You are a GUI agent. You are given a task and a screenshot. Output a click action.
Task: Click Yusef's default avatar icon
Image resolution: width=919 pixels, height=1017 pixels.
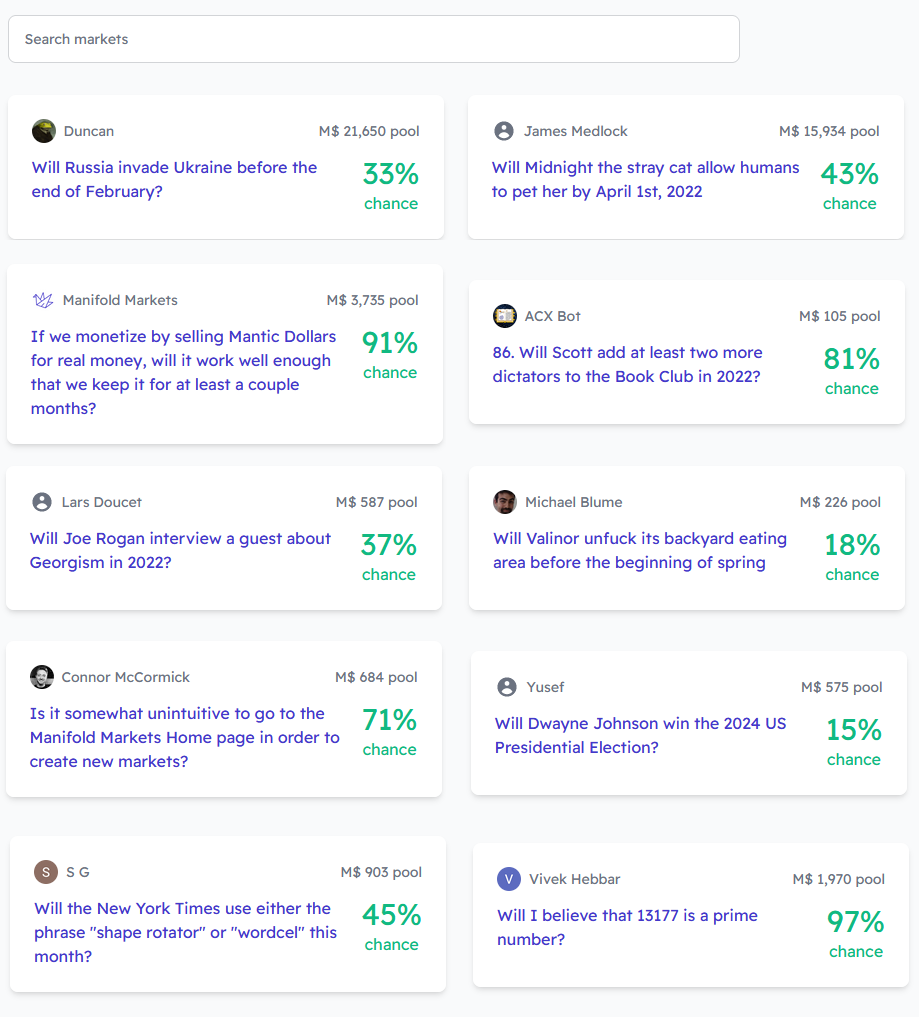507,687
